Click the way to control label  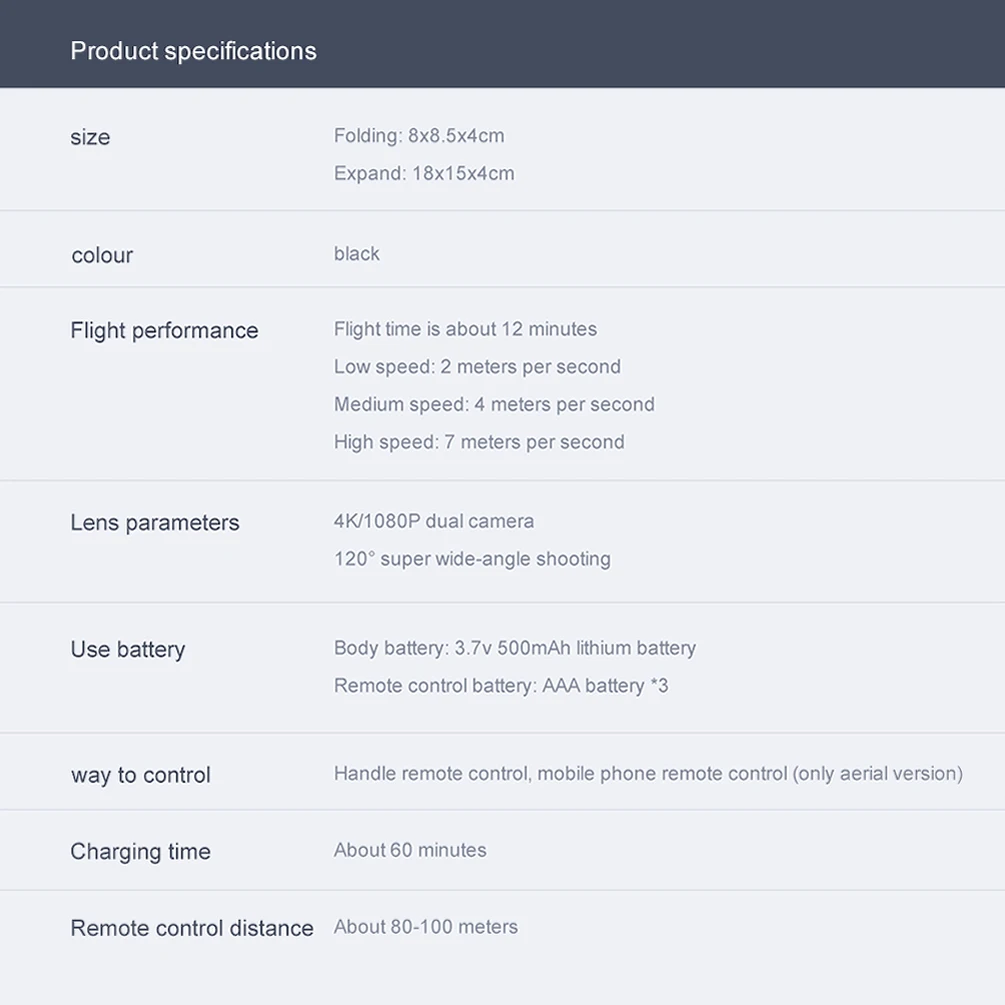(141, 775)
